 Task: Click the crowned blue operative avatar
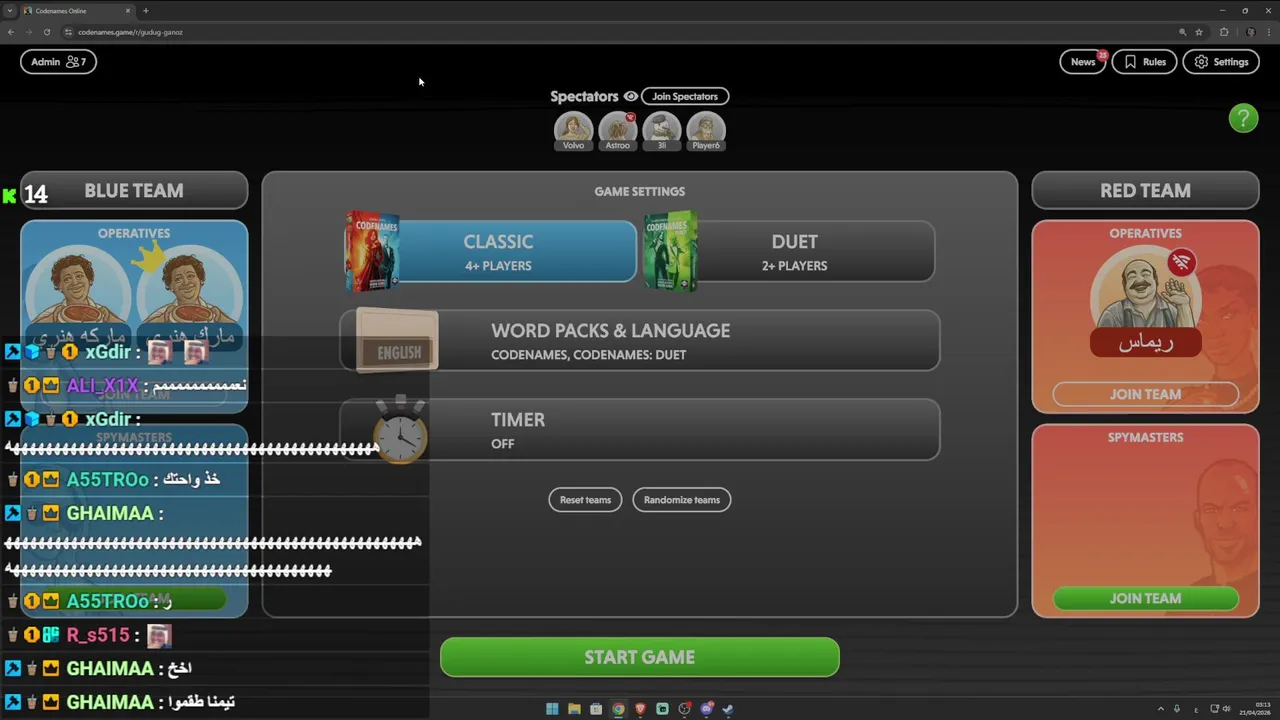[x=190, y=290]
